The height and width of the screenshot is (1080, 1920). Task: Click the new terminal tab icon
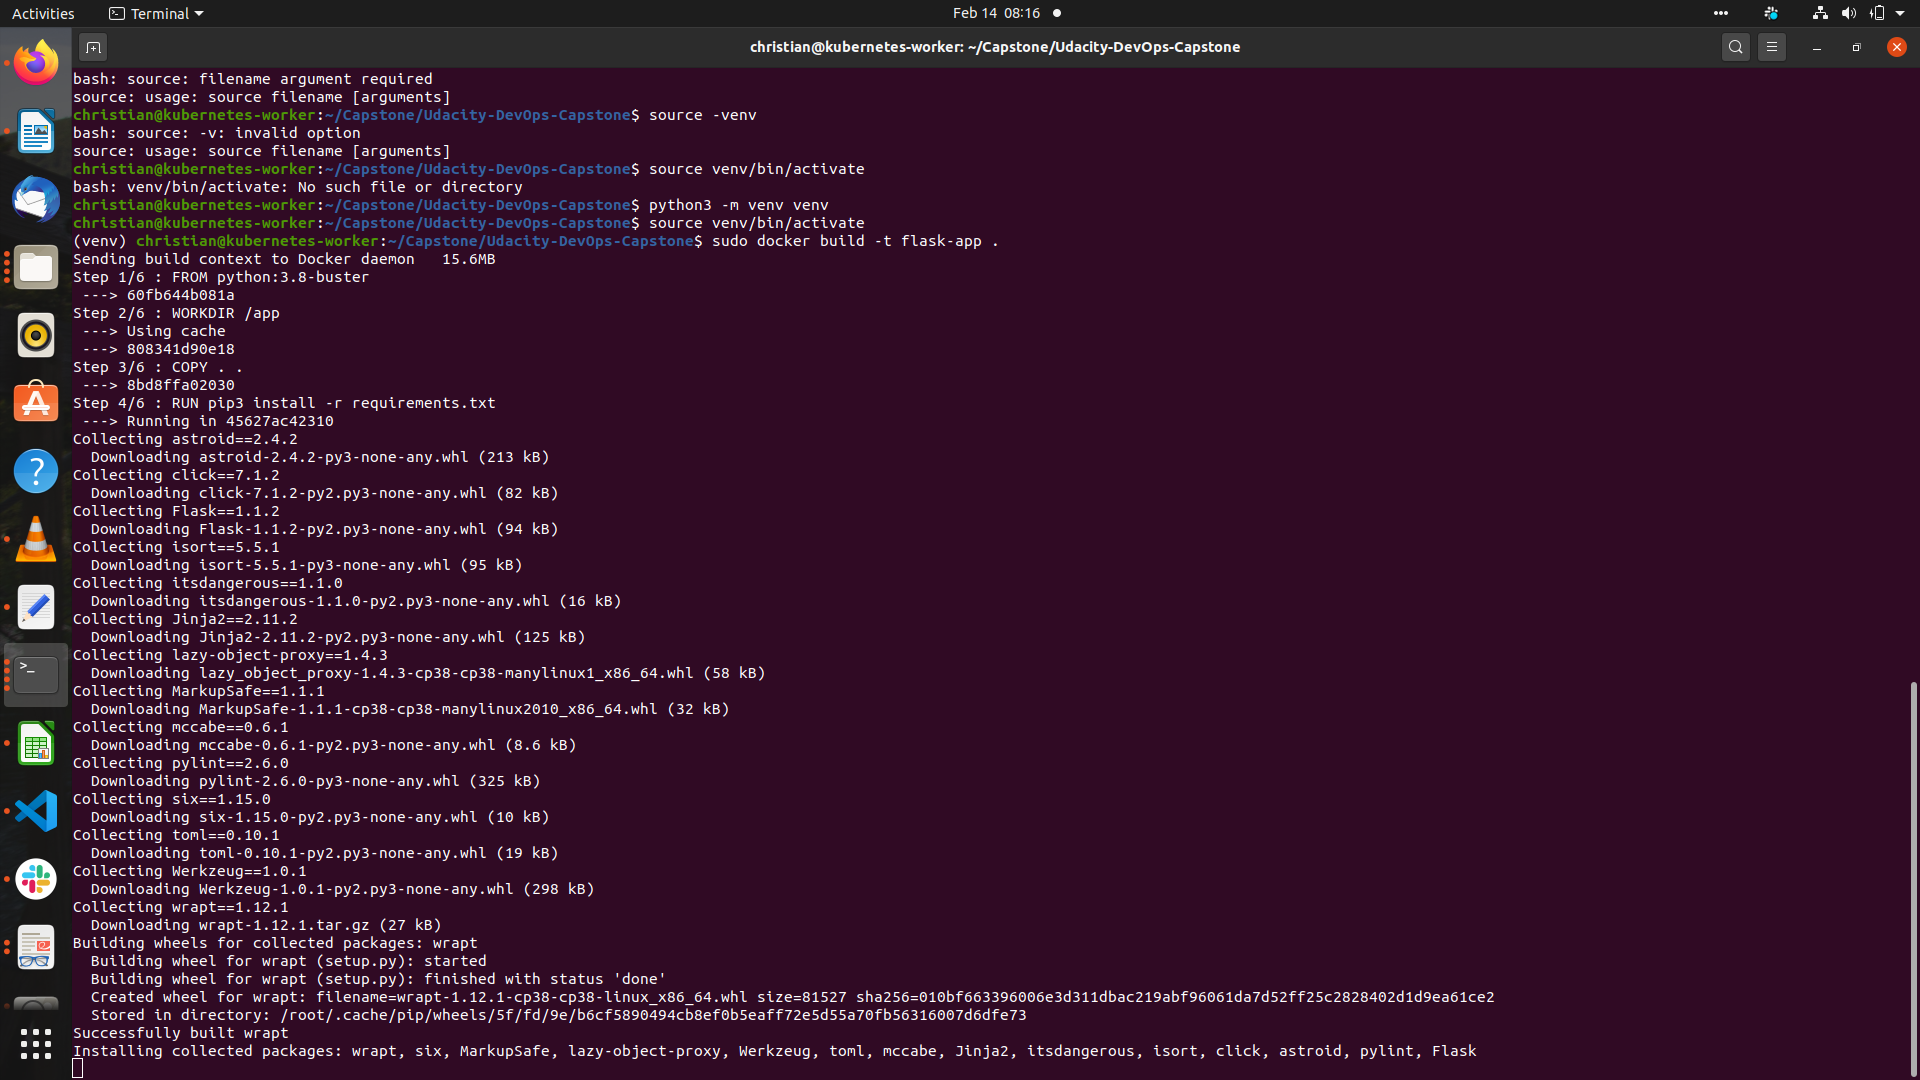coord(93,47)
